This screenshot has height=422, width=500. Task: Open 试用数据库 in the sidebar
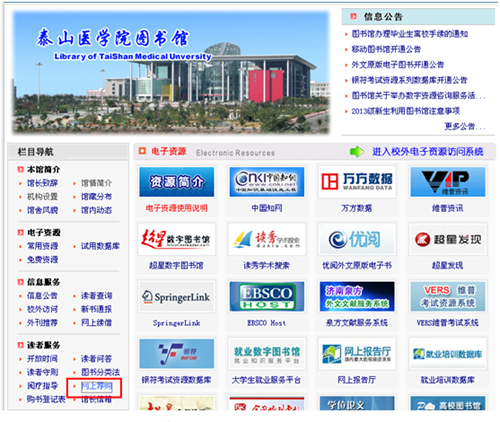(100, 246)
